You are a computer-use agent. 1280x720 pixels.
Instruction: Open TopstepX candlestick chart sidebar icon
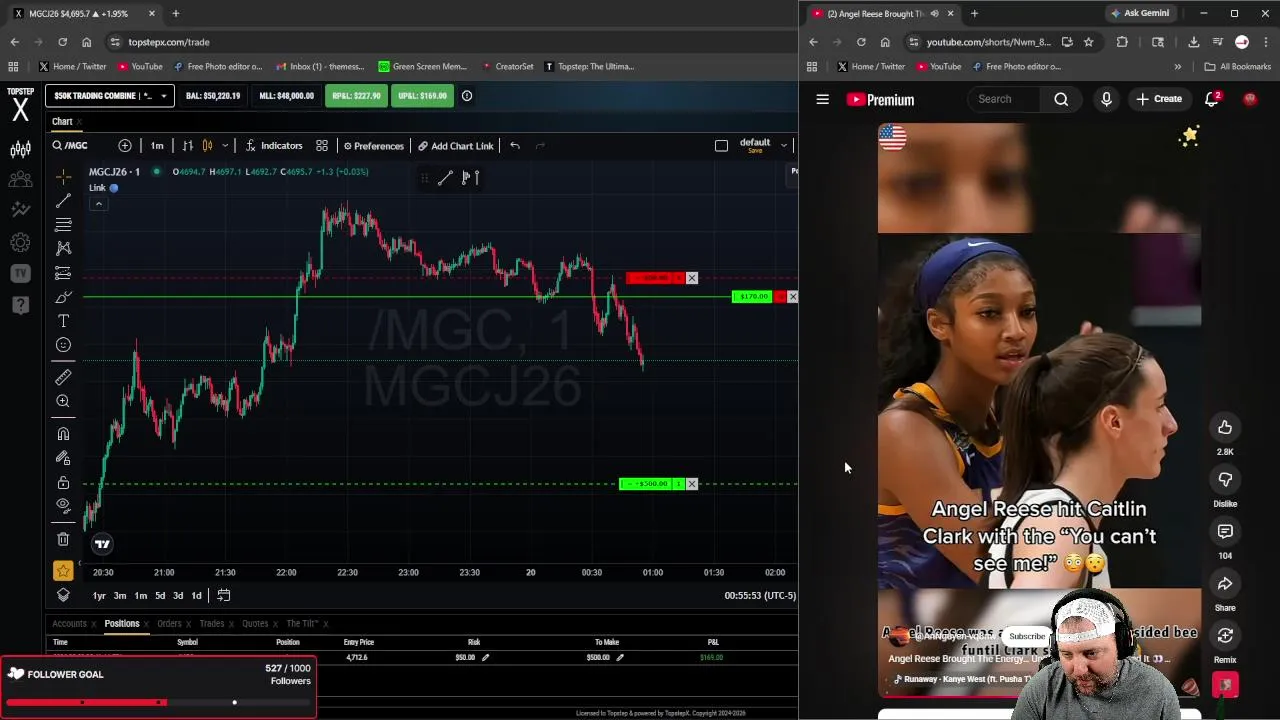20,150
